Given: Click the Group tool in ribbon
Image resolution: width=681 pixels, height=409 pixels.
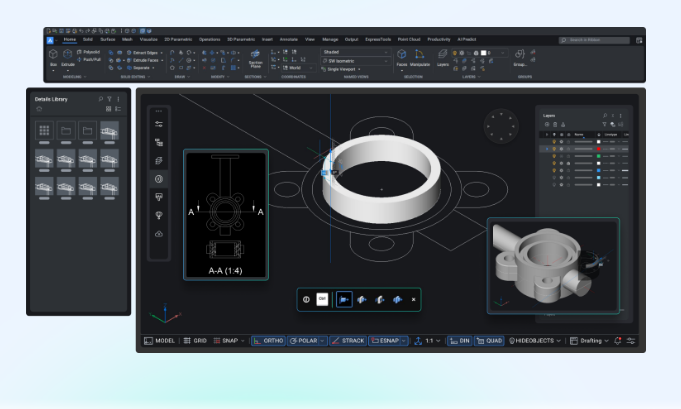Looking at the screenshot, I should coord(520,58).
